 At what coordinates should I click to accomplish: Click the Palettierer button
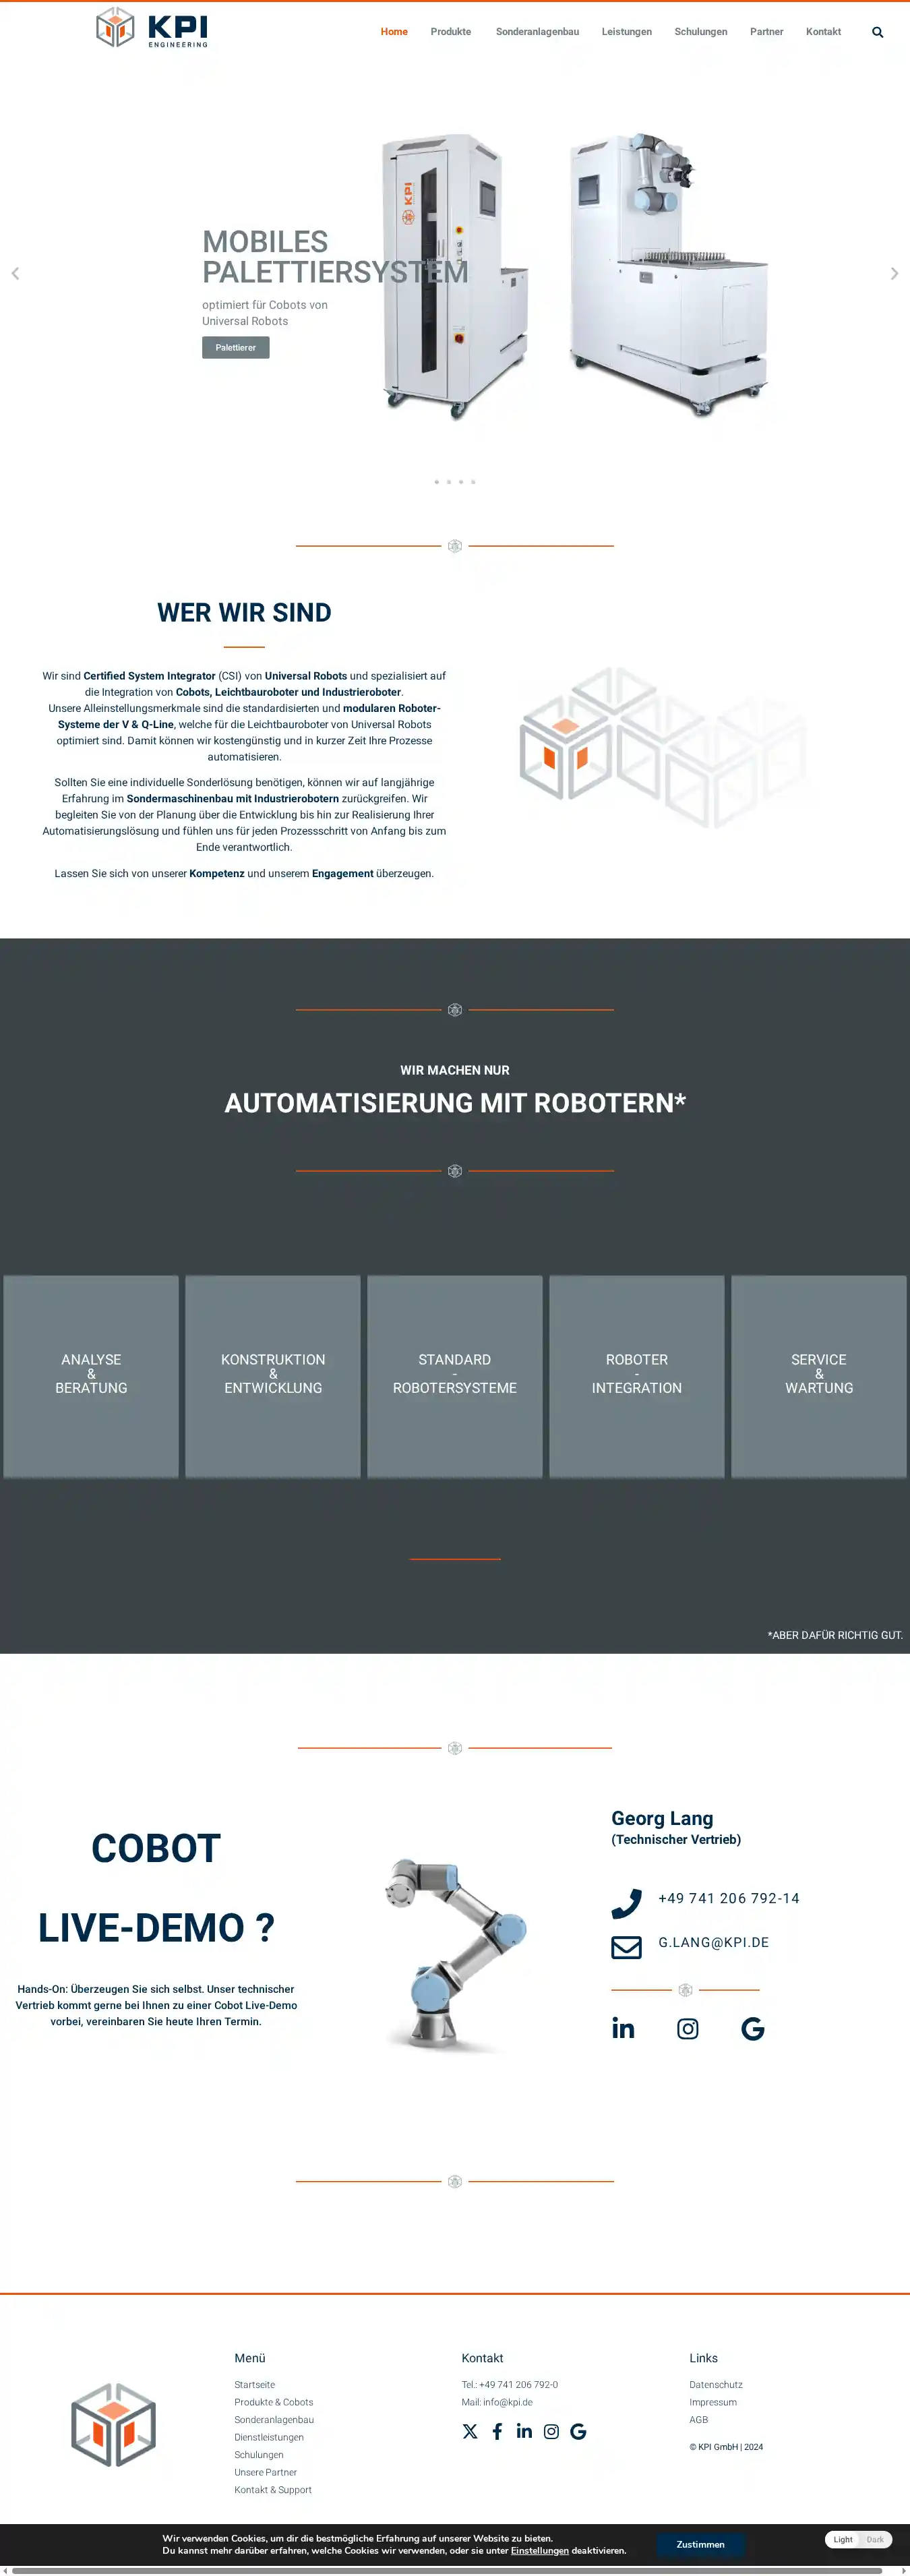point(235,347)
